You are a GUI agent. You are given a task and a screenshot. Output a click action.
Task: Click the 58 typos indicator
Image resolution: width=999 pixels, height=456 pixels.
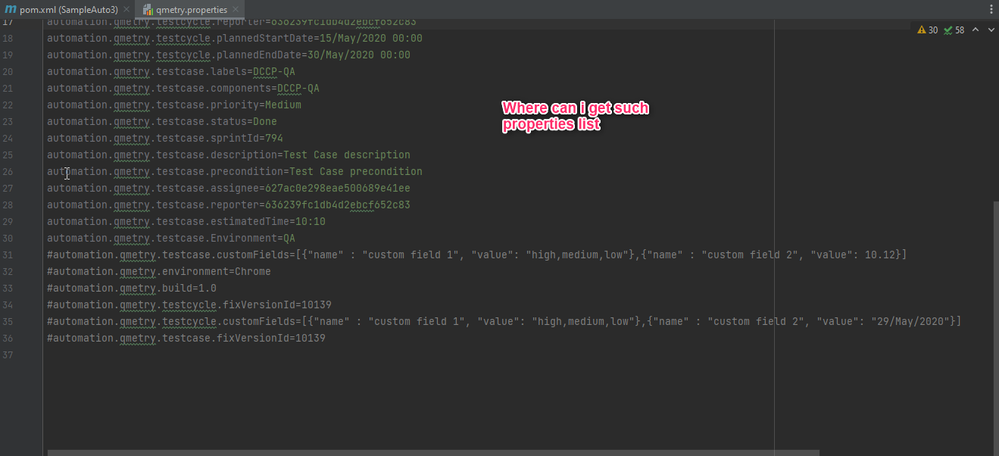coord(954,30)
